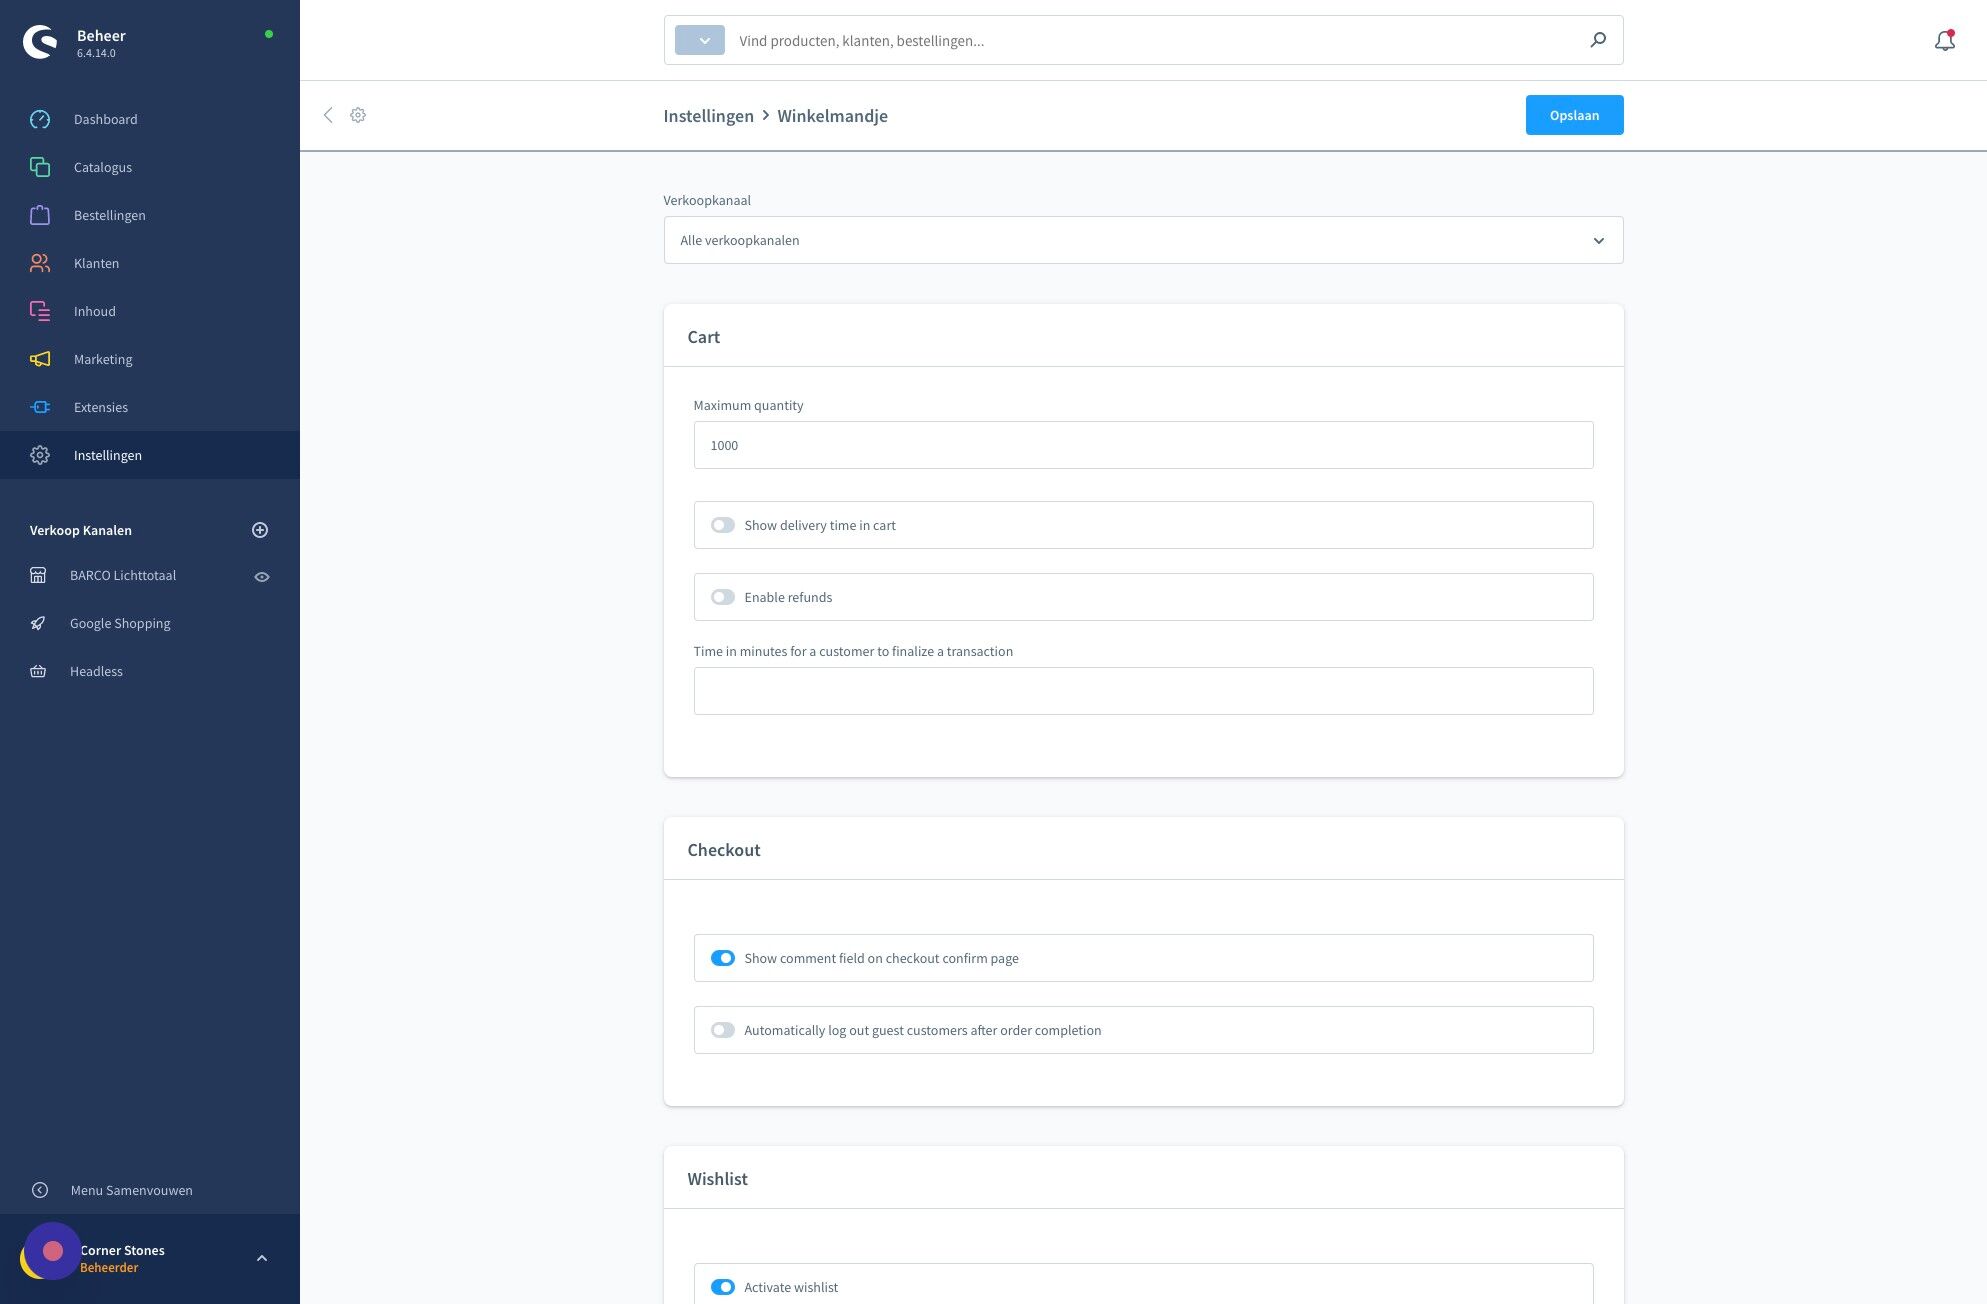This screenshot has height=1304, width=1987.
Task: Add a new sales channel with plus icon
Action: (x=260, y=530)
